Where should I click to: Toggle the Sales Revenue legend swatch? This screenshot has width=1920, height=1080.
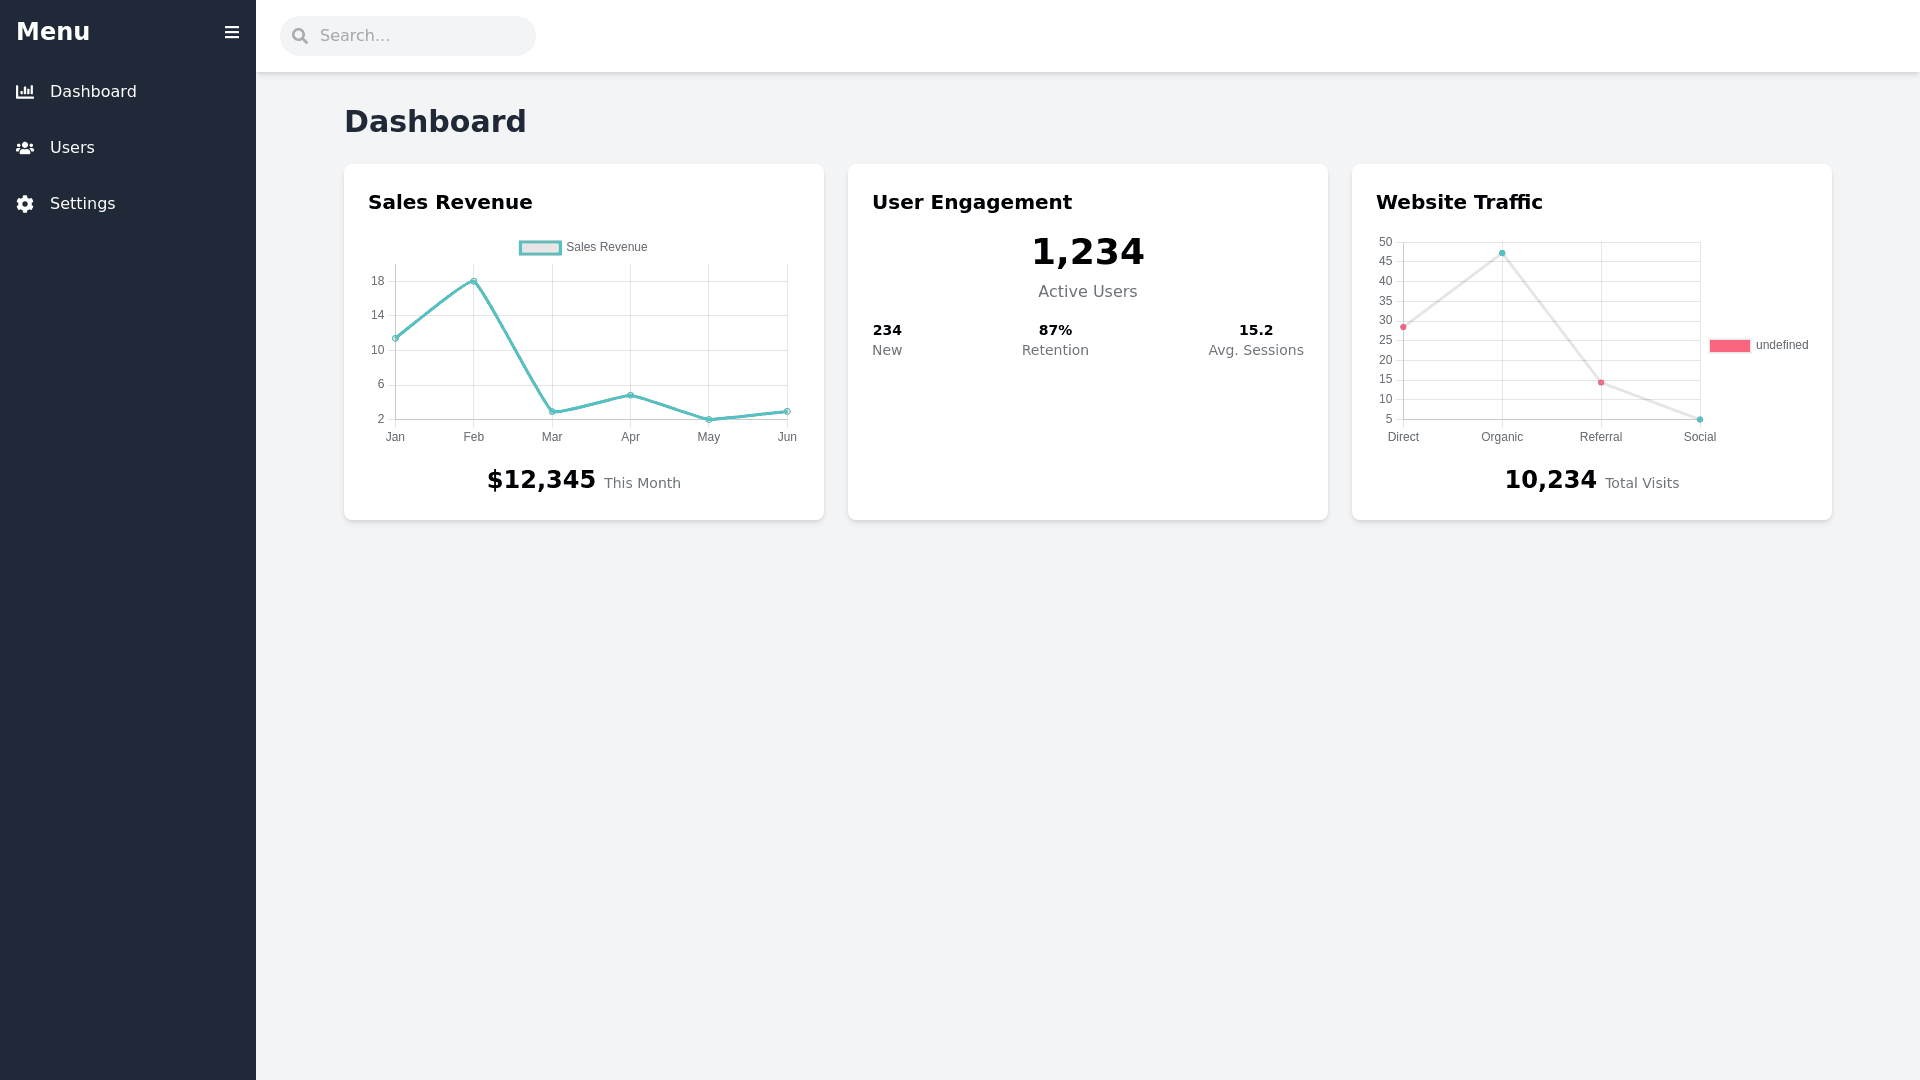[x=540, y=248]
